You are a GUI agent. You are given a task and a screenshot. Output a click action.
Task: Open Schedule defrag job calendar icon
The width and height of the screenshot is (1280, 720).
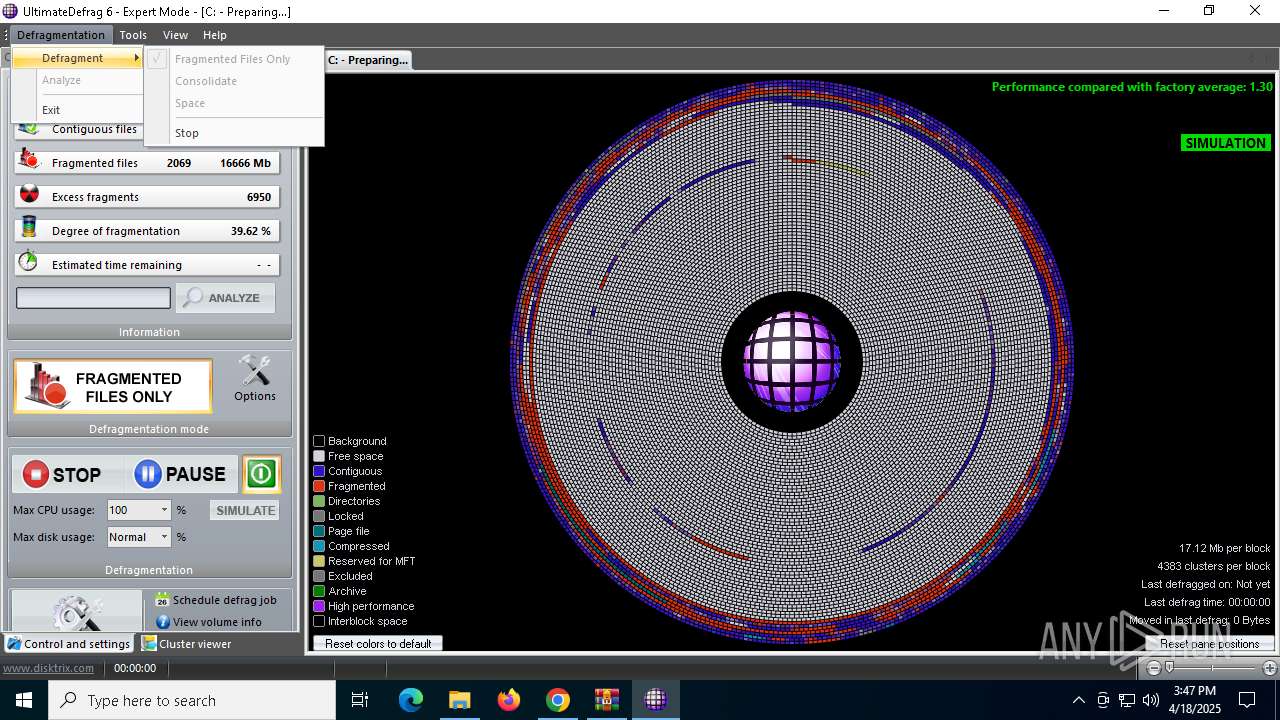click(x=163, y=600)
